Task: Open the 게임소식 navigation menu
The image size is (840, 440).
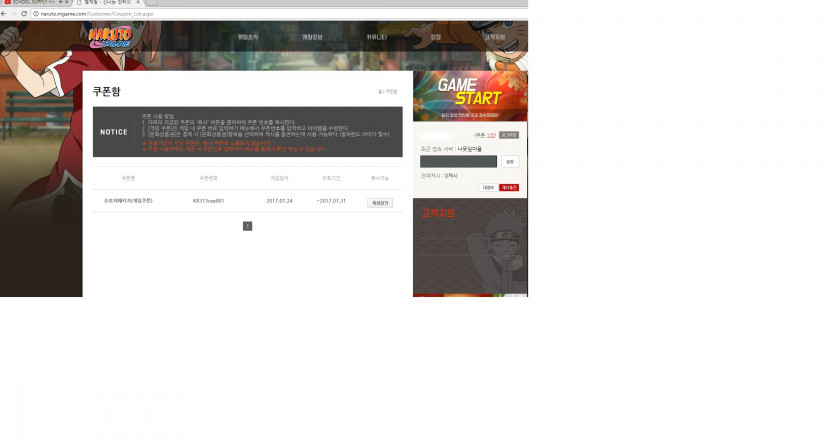Action: [x=248, y=37]
